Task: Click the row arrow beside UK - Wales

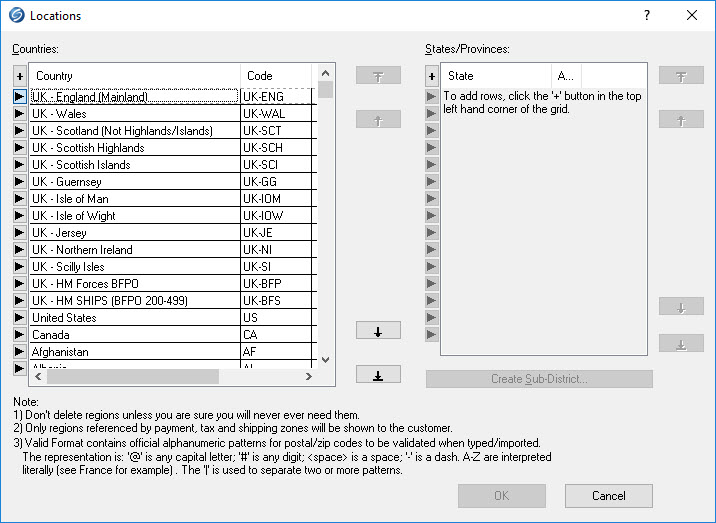Action: (20, 114)
